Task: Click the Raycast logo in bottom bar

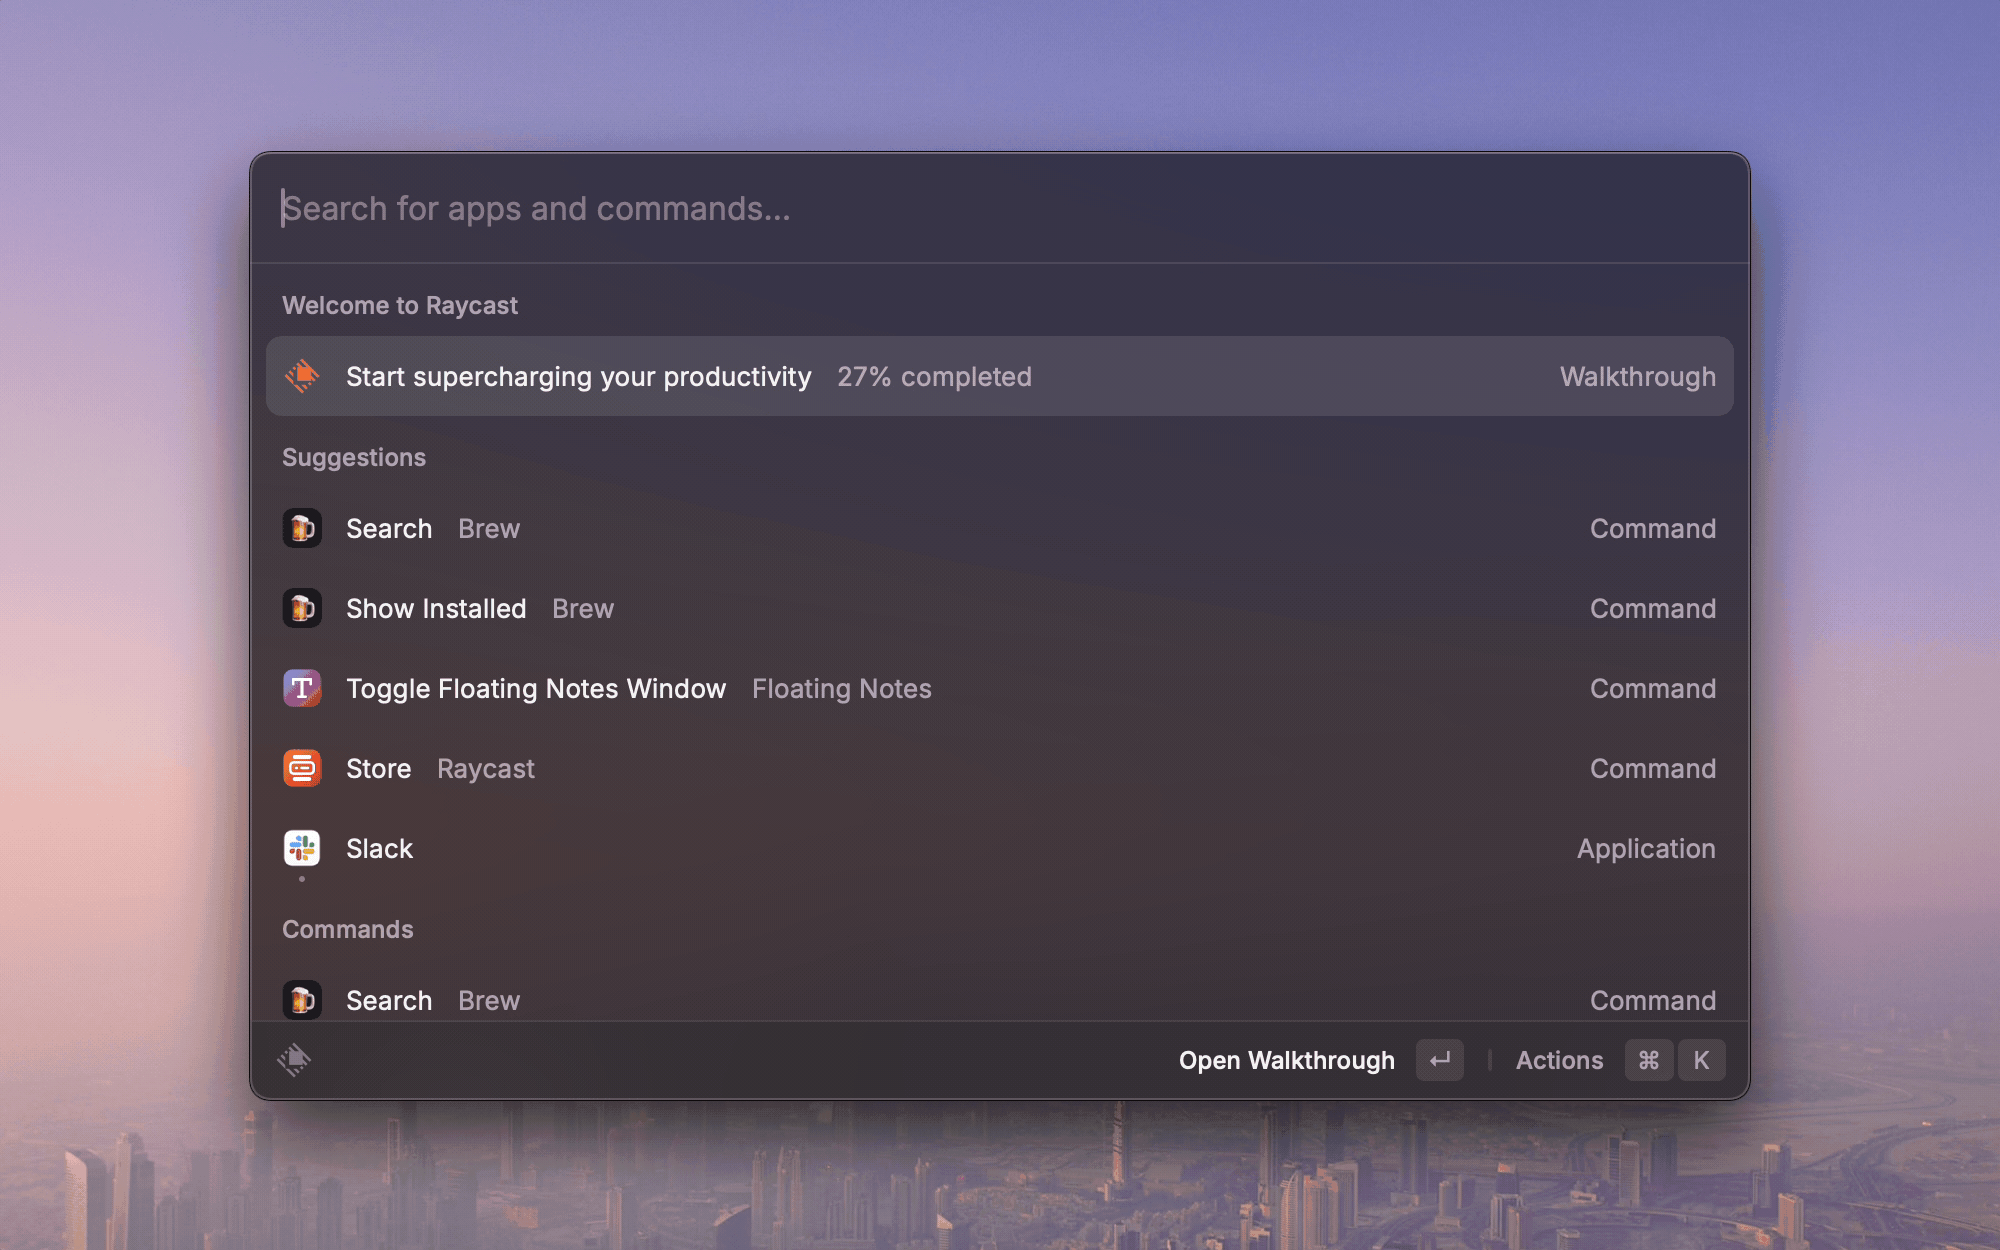Action: point(295,1060)
